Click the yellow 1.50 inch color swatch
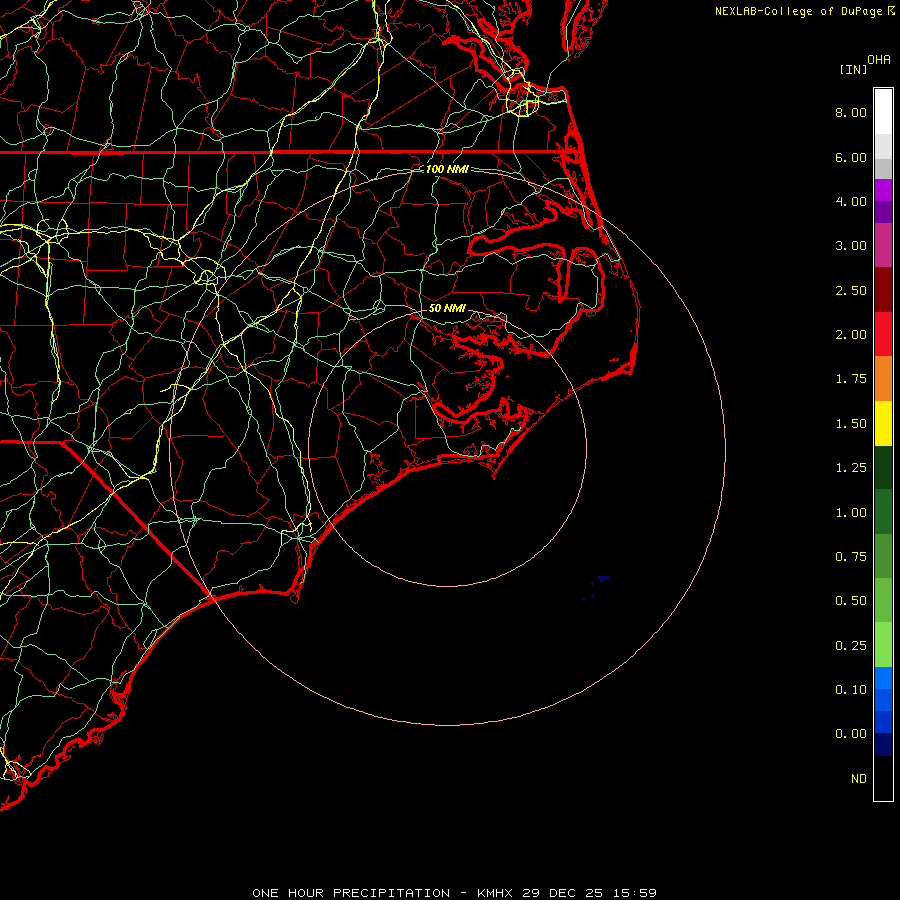The image size is (900, 900). [x=883, y=424]
